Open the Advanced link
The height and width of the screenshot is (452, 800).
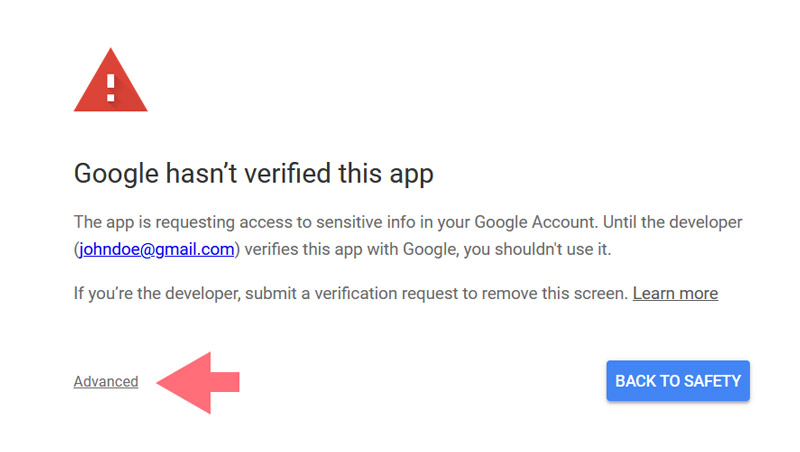106,381
